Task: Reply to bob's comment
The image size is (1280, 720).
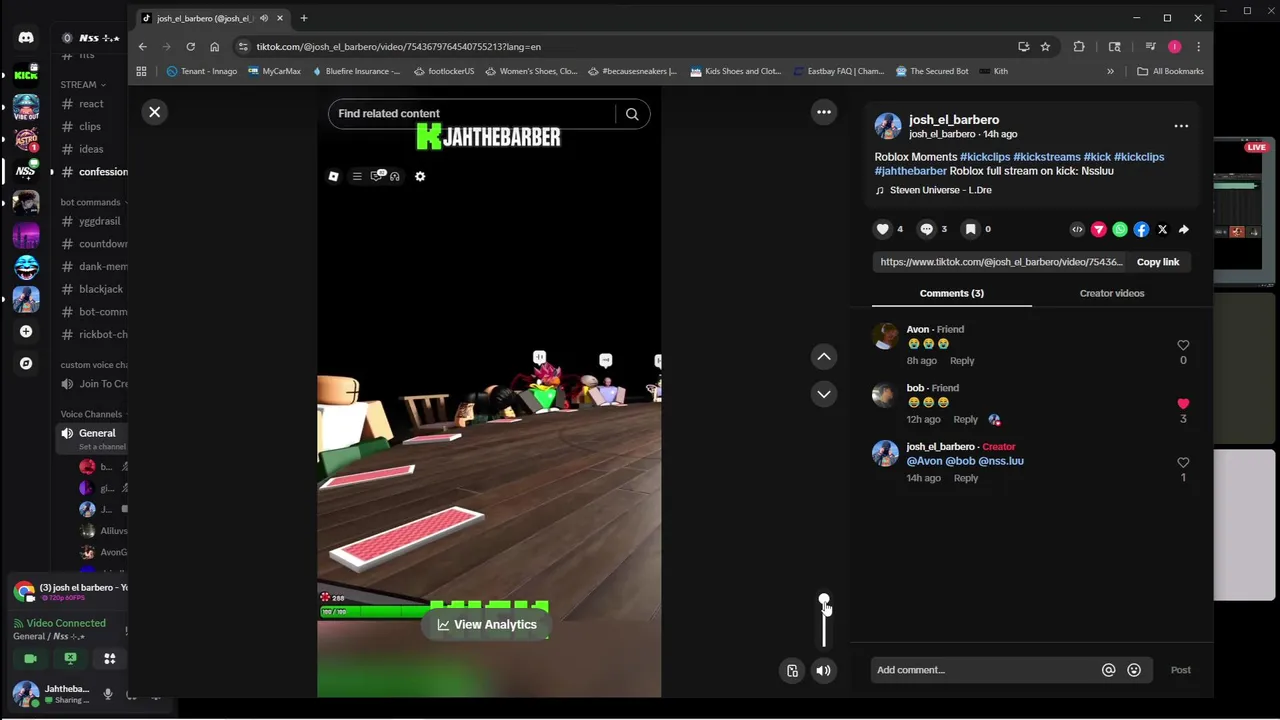Action: (965, 420)
